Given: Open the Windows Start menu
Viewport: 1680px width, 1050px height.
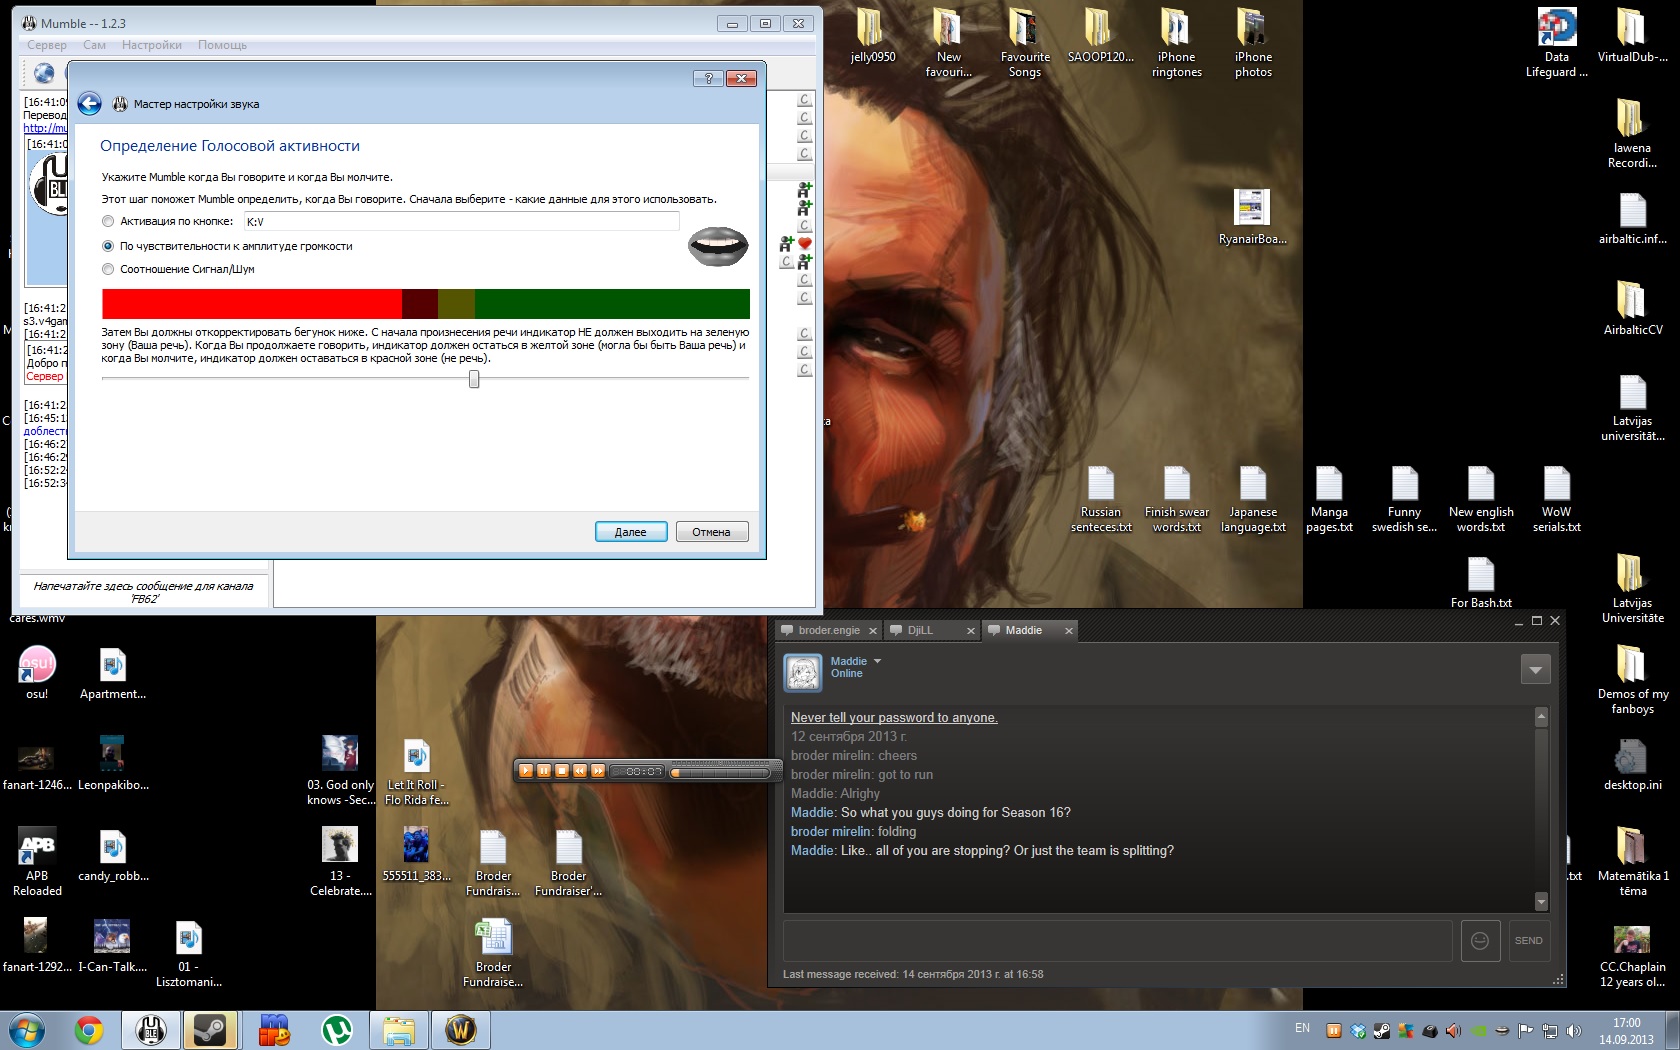Looking at the screenshot, I should (26, 1030).
